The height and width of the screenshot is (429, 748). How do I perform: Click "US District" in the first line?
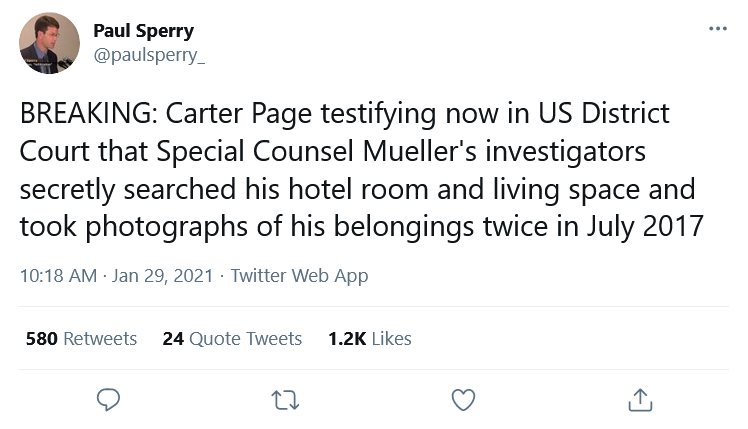[x=604, y=114]
